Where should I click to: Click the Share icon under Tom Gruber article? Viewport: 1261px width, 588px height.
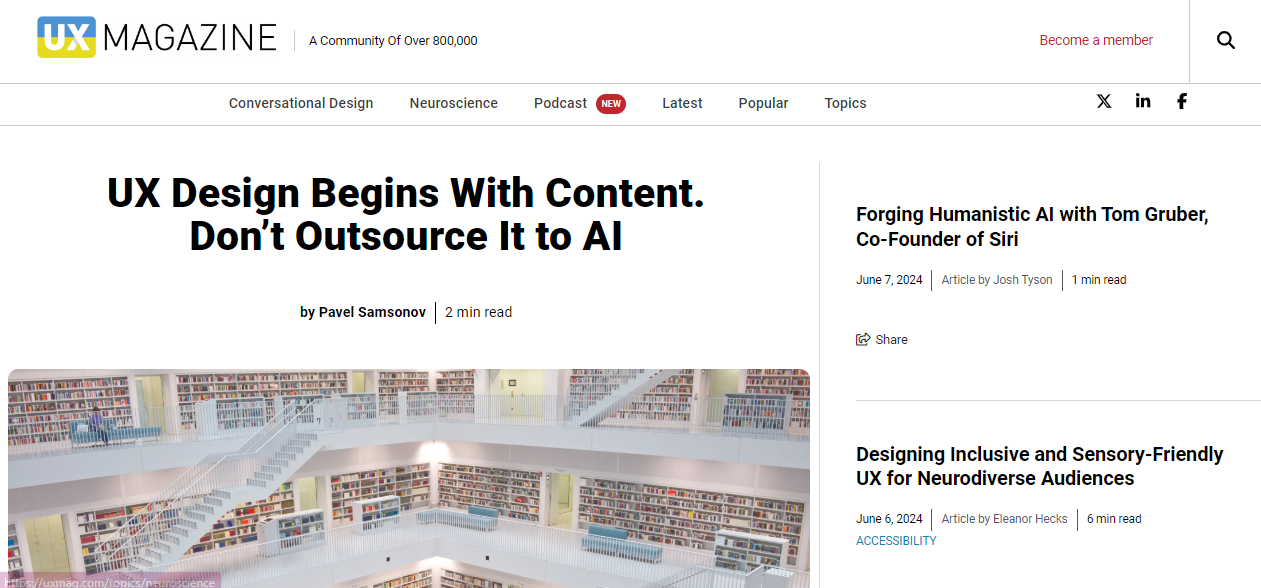(x=863, y=340)
